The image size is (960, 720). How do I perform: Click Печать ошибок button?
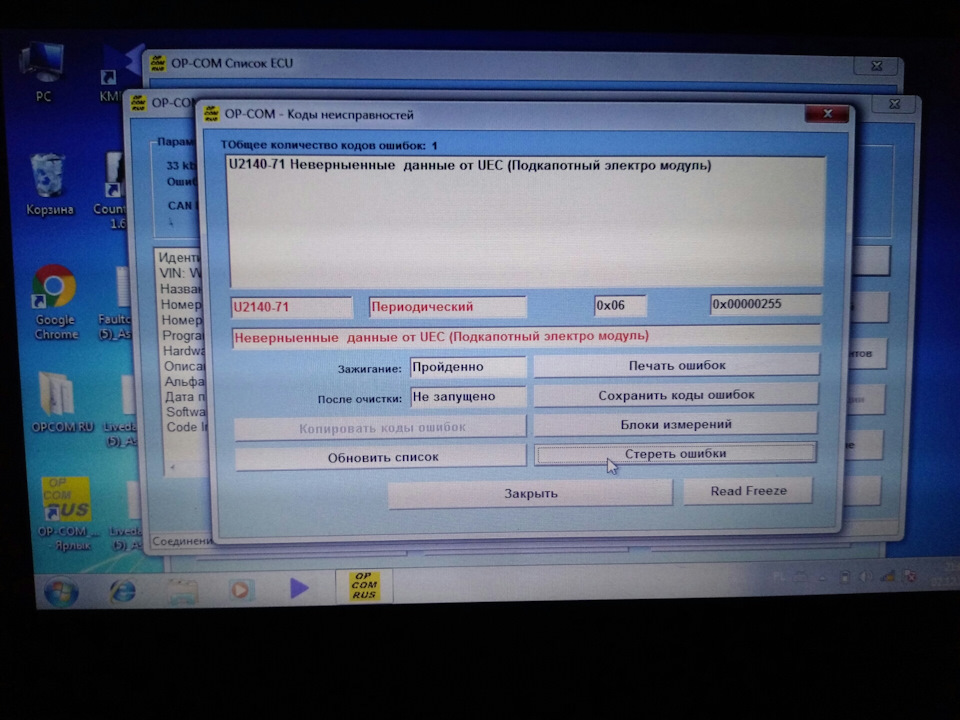(x=677, y=366)
